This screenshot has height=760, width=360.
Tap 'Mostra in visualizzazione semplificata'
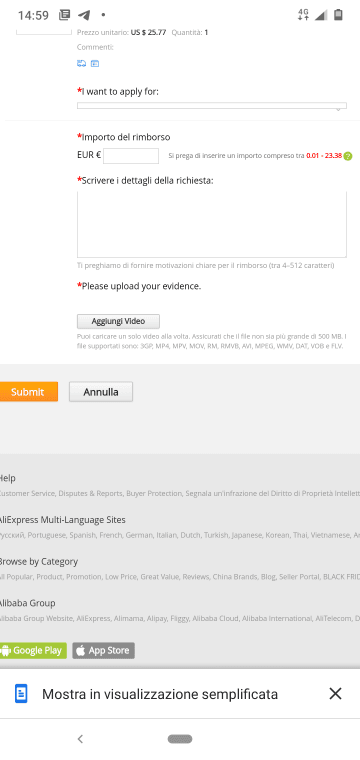[x=160, y=694]
